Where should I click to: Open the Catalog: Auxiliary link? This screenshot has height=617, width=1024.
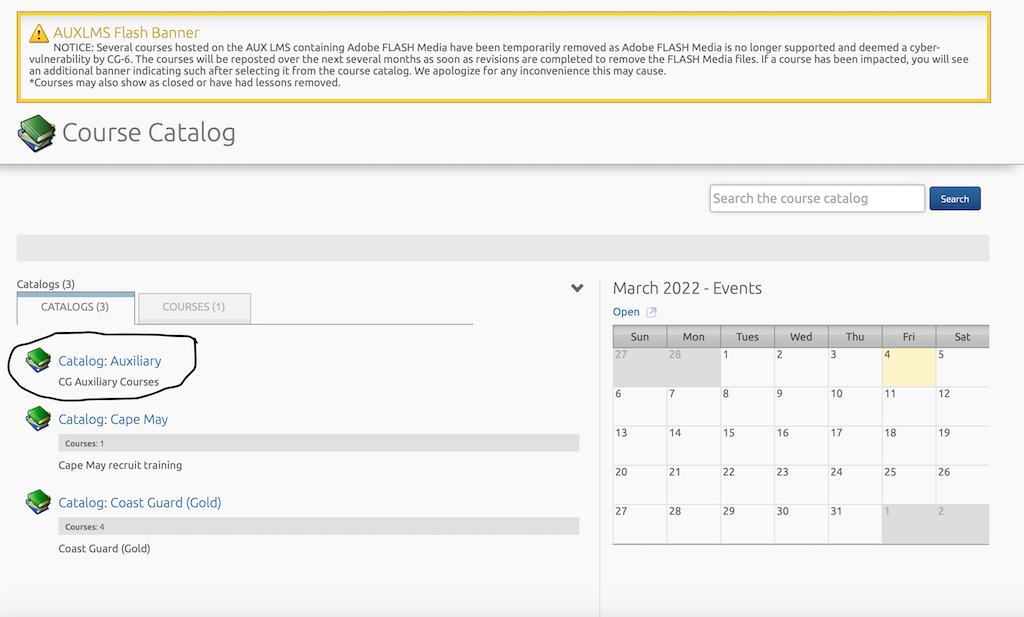pos(109,361)
